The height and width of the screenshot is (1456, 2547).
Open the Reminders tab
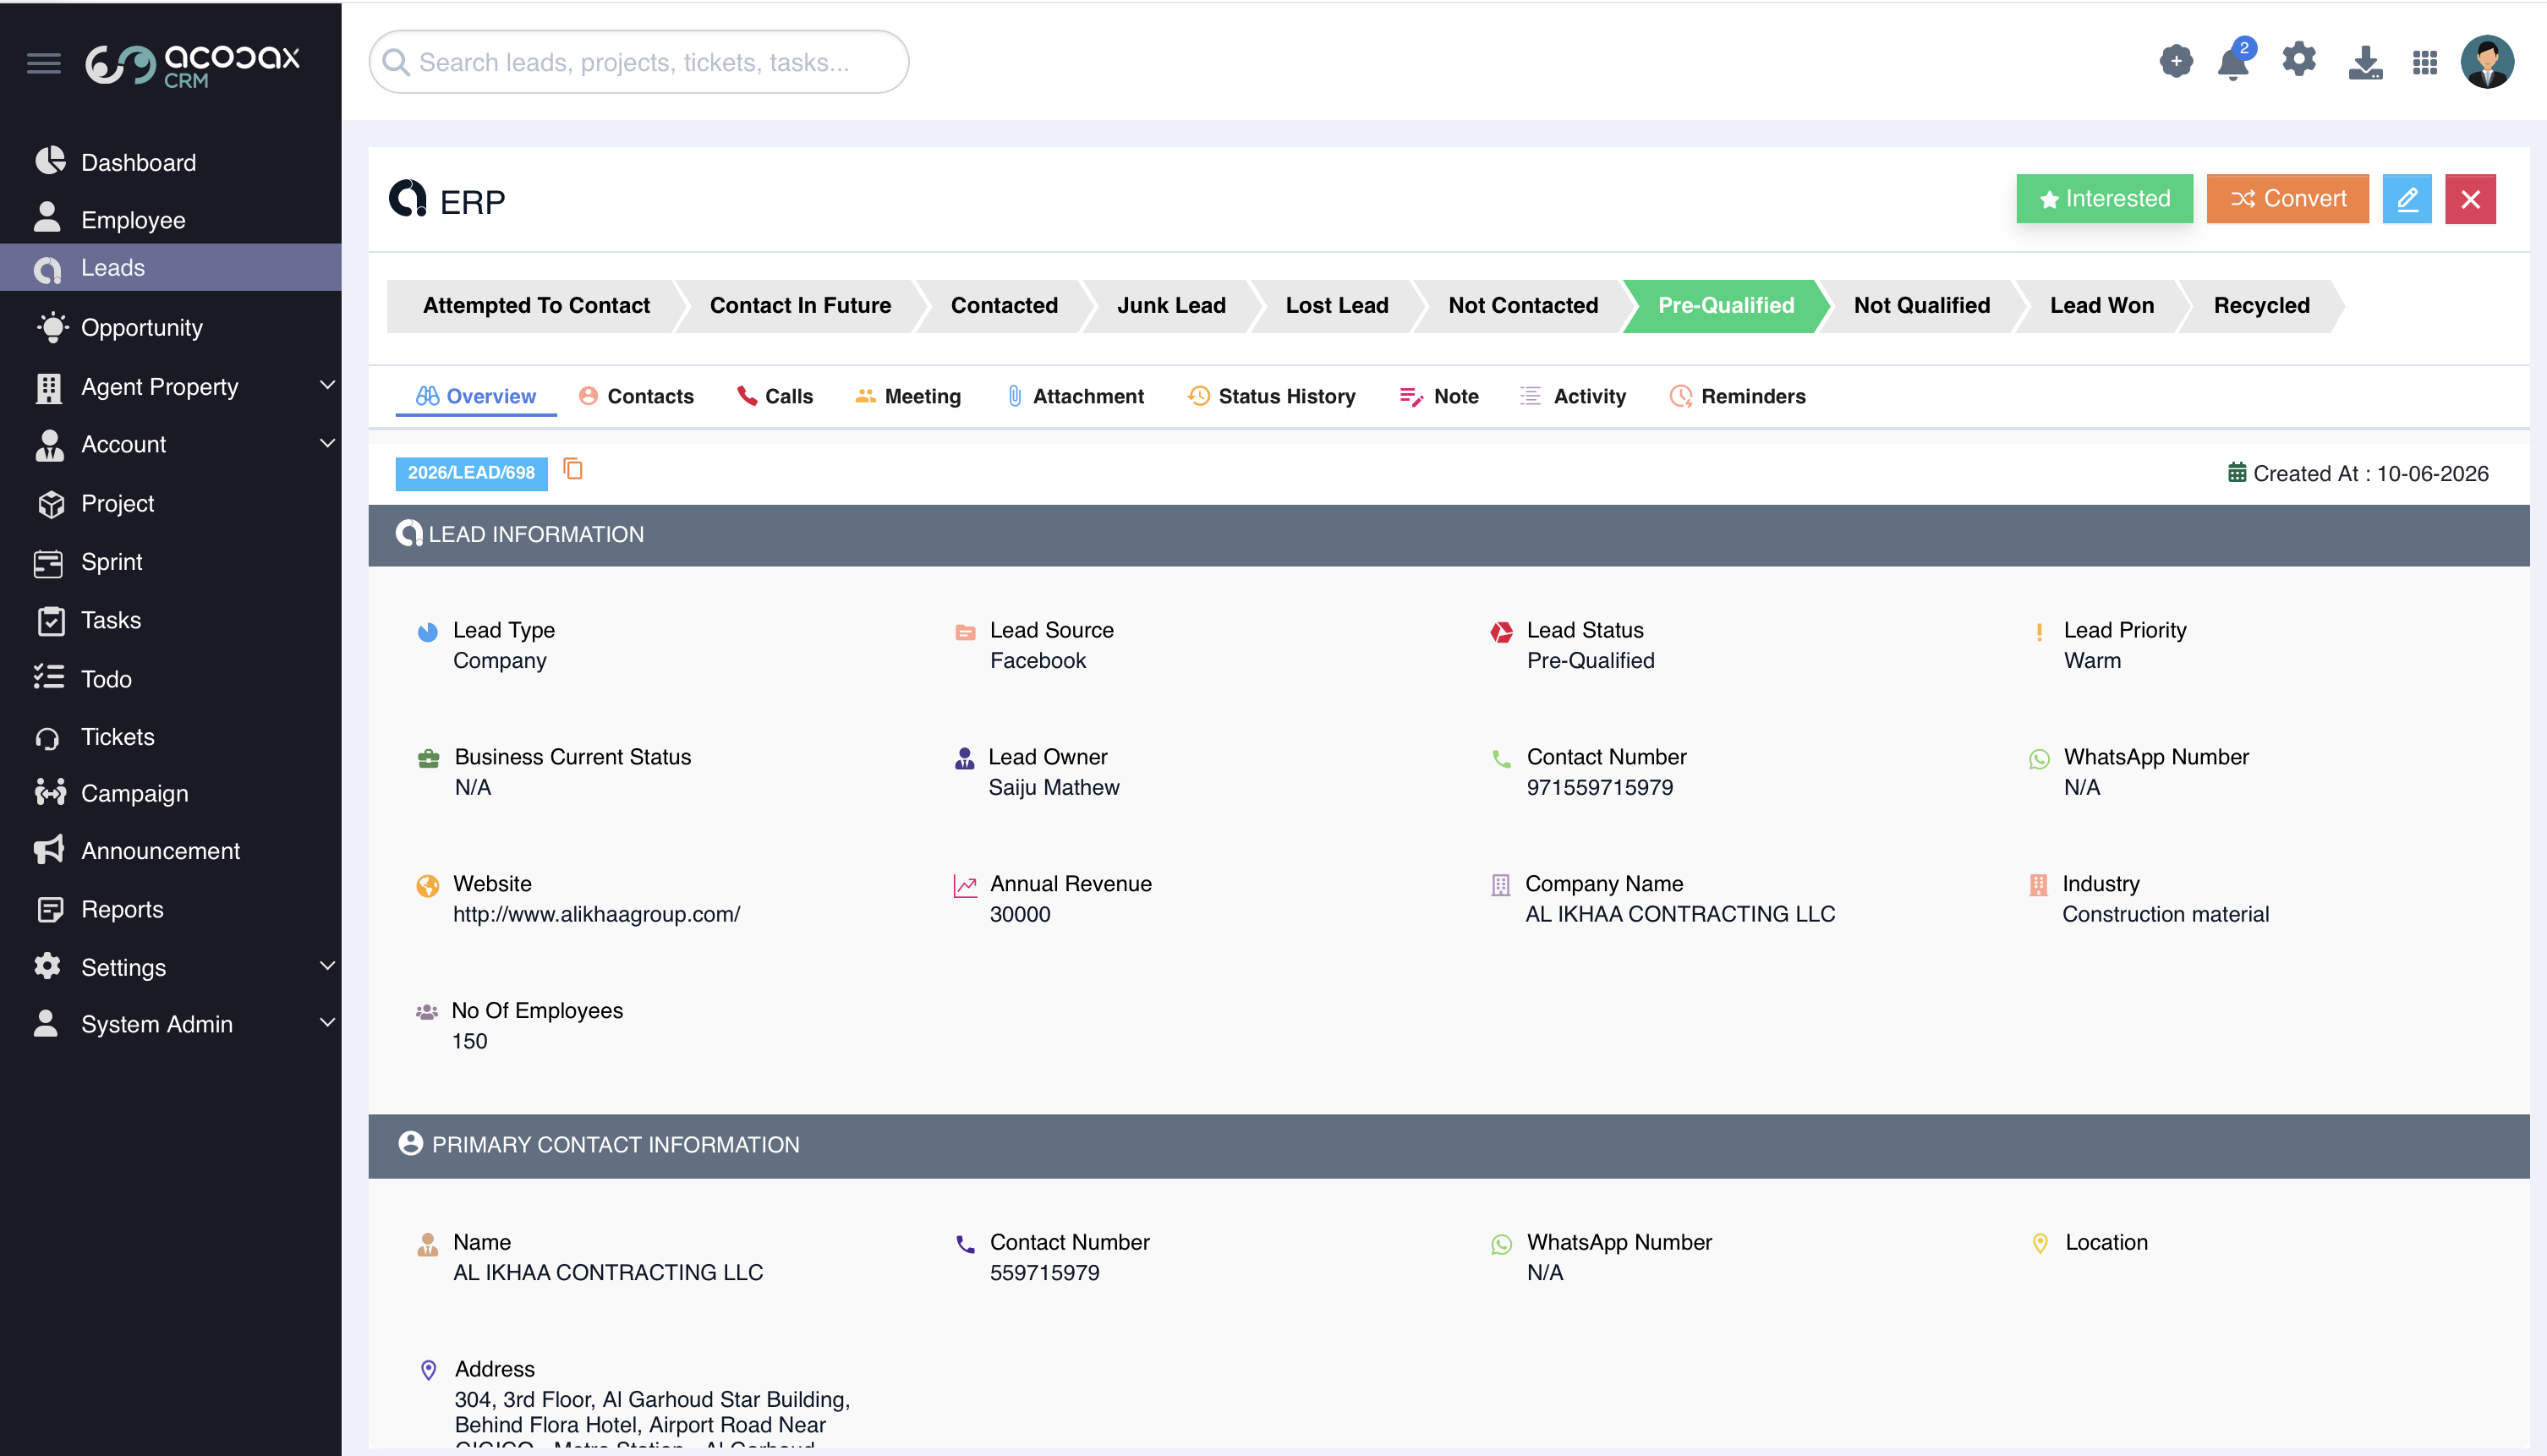point(1738,396)
